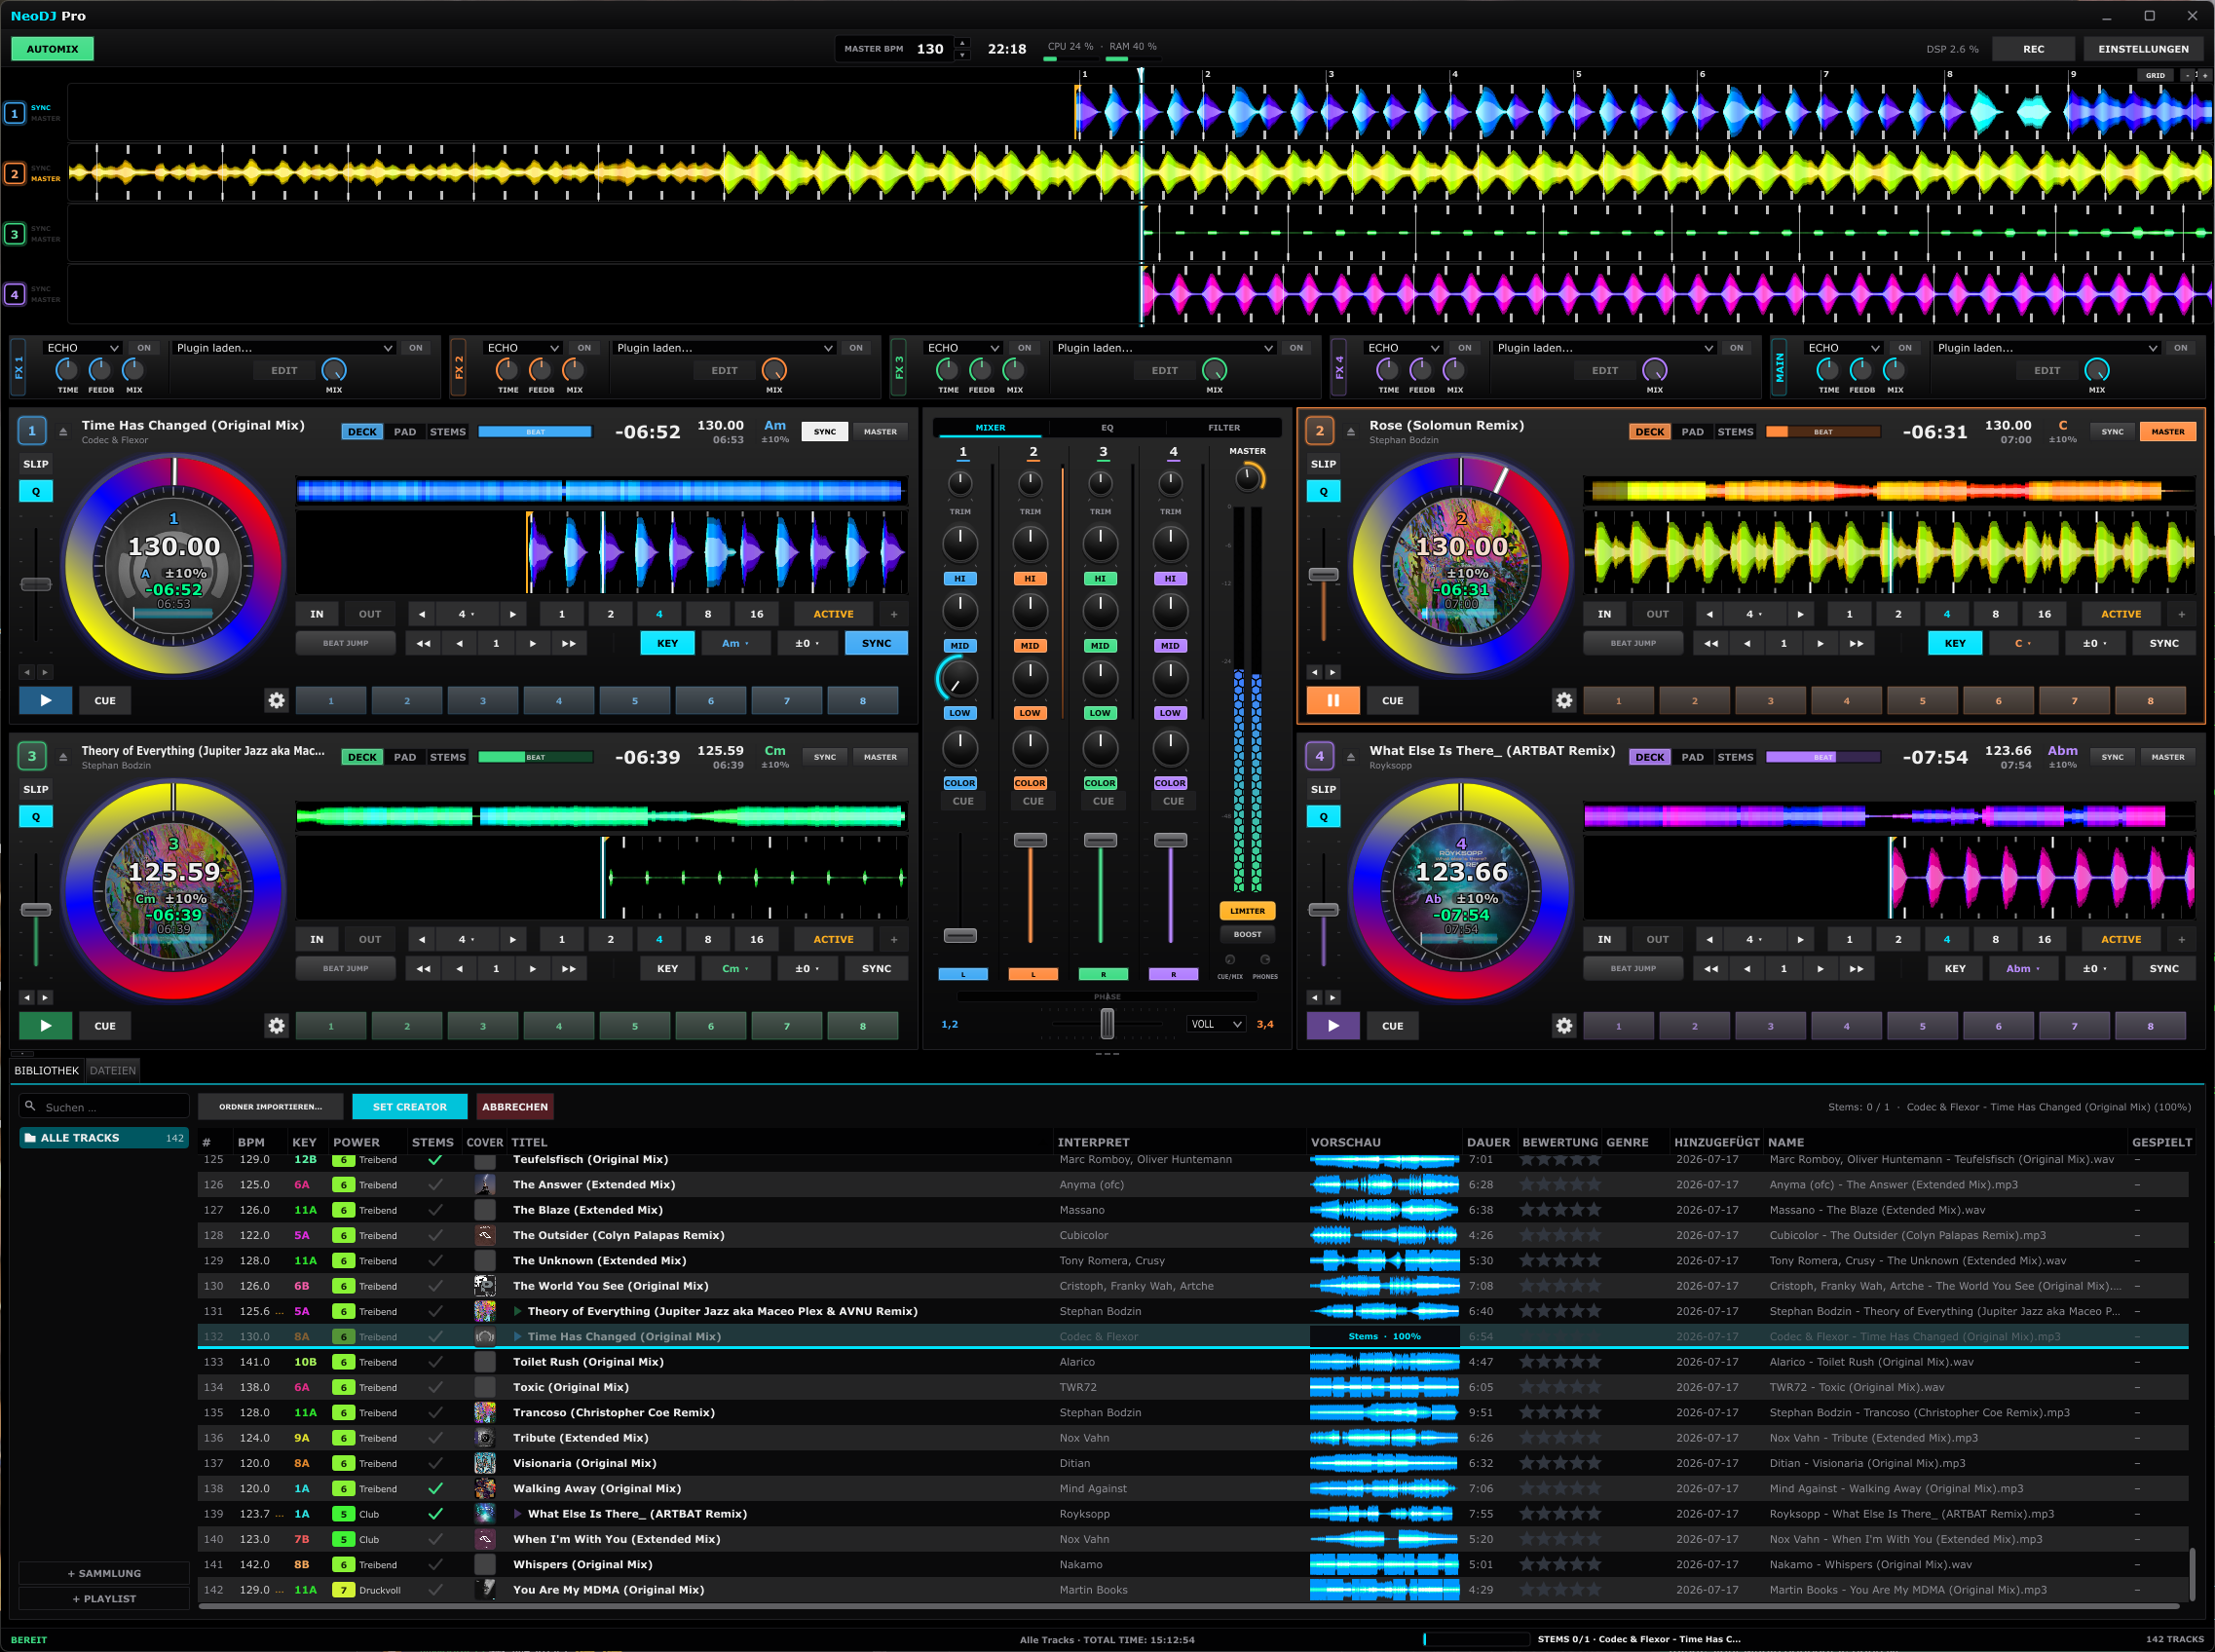2215x1652 pixels.
Task: Switch deck 1 to PAD view
Action: coord(405,432)
